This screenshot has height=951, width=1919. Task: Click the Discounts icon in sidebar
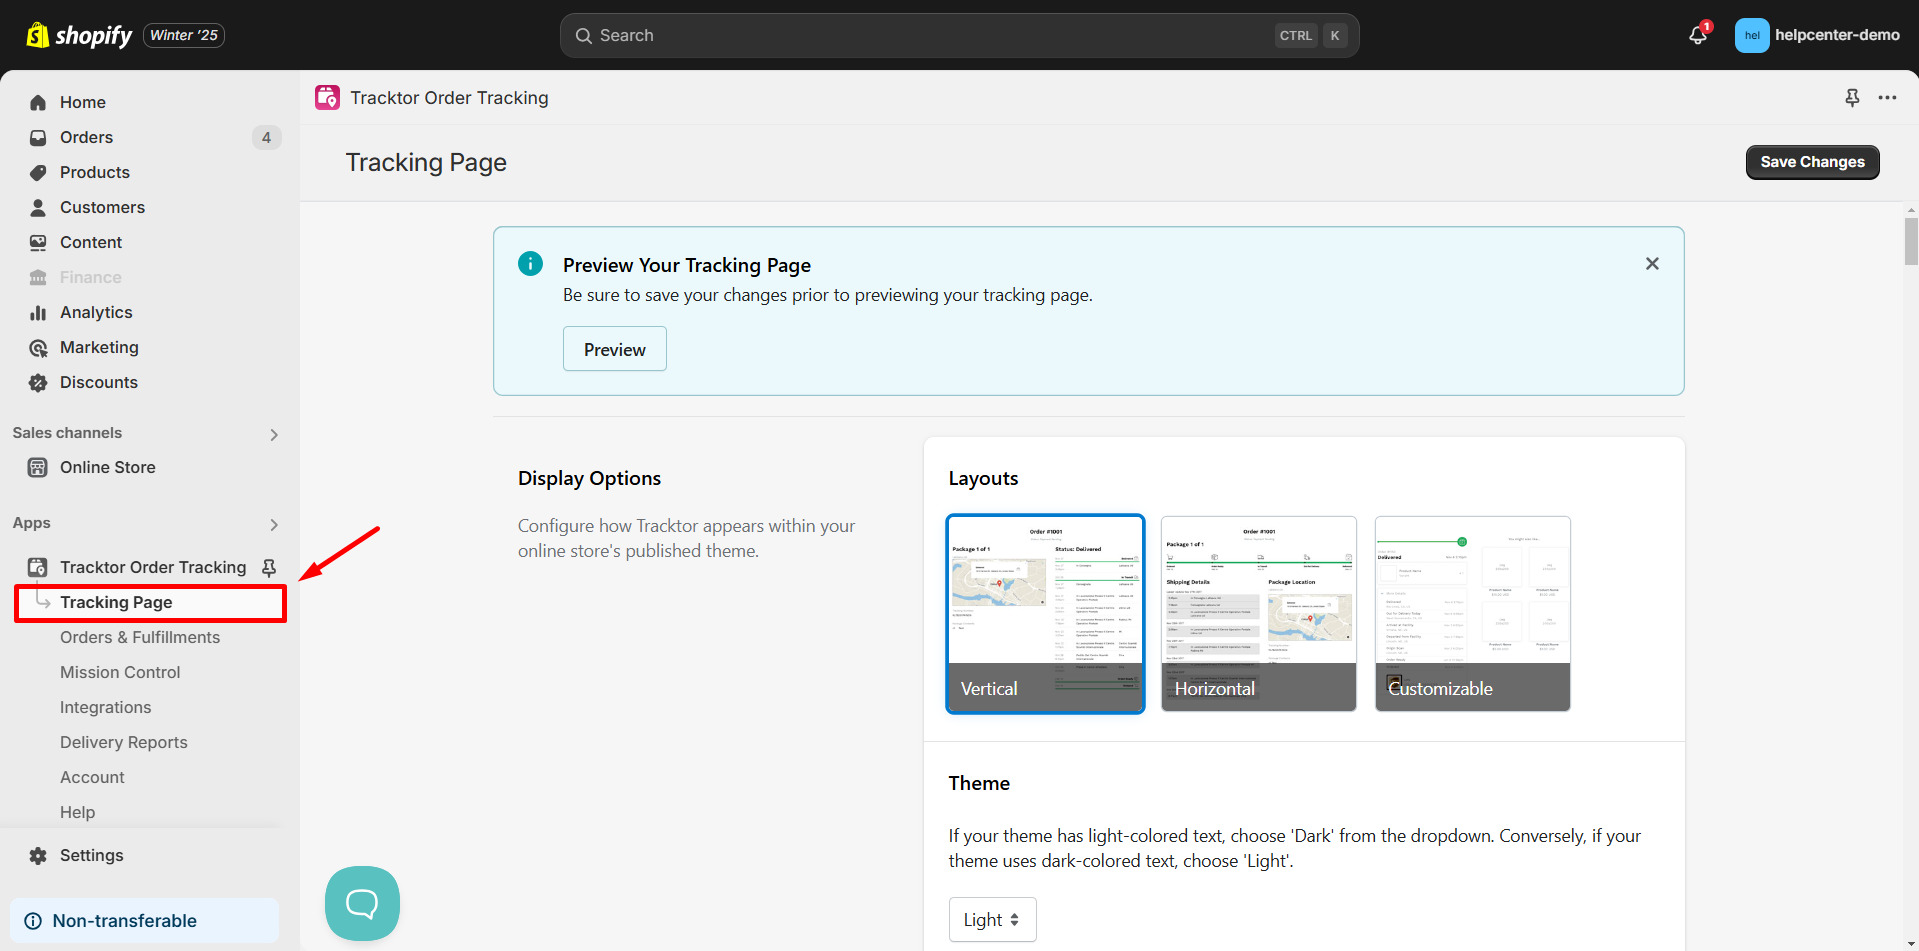[x=37, y=382]
